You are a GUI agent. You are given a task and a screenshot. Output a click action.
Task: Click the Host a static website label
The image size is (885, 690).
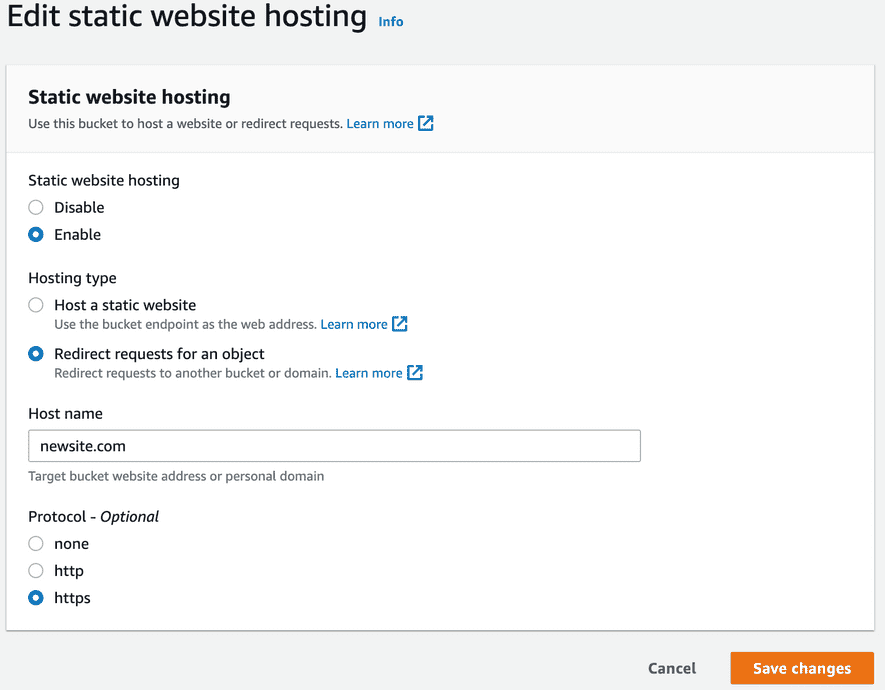[125, 305]
